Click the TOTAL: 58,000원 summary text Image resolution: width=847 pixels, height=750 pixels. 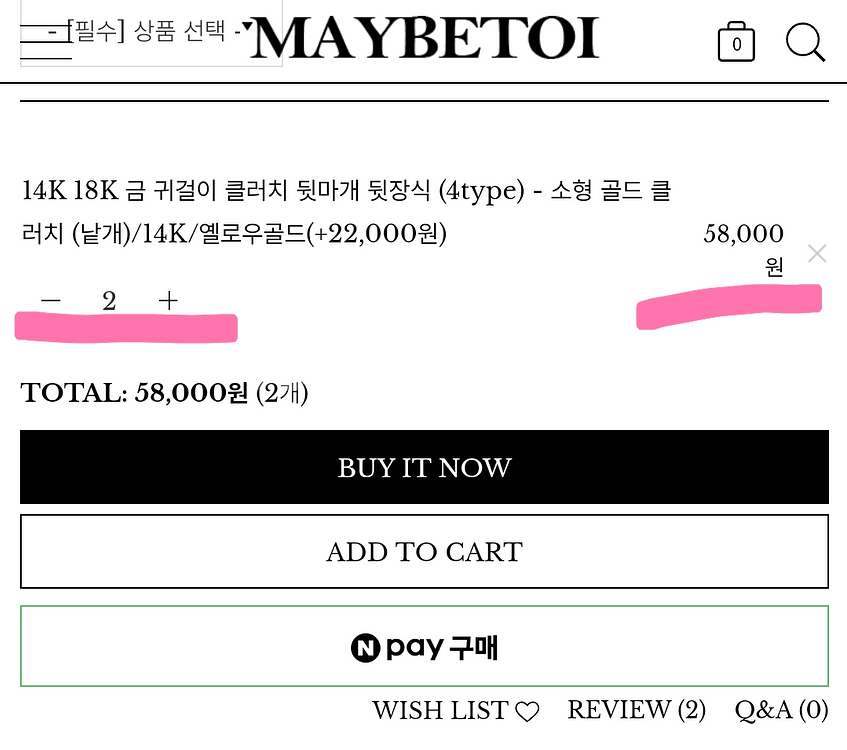(134, 393)
